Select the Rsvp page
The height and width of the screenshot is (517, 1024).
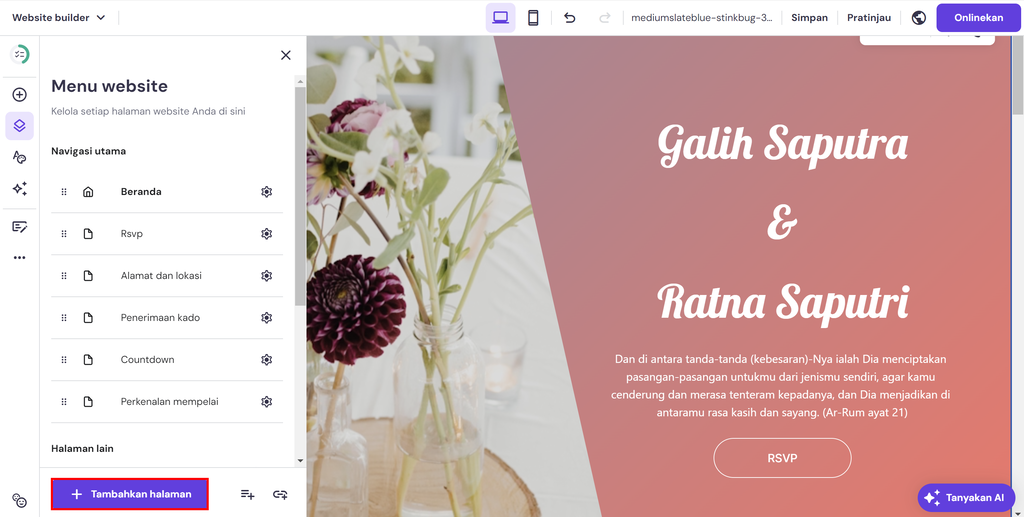point(167,234)
